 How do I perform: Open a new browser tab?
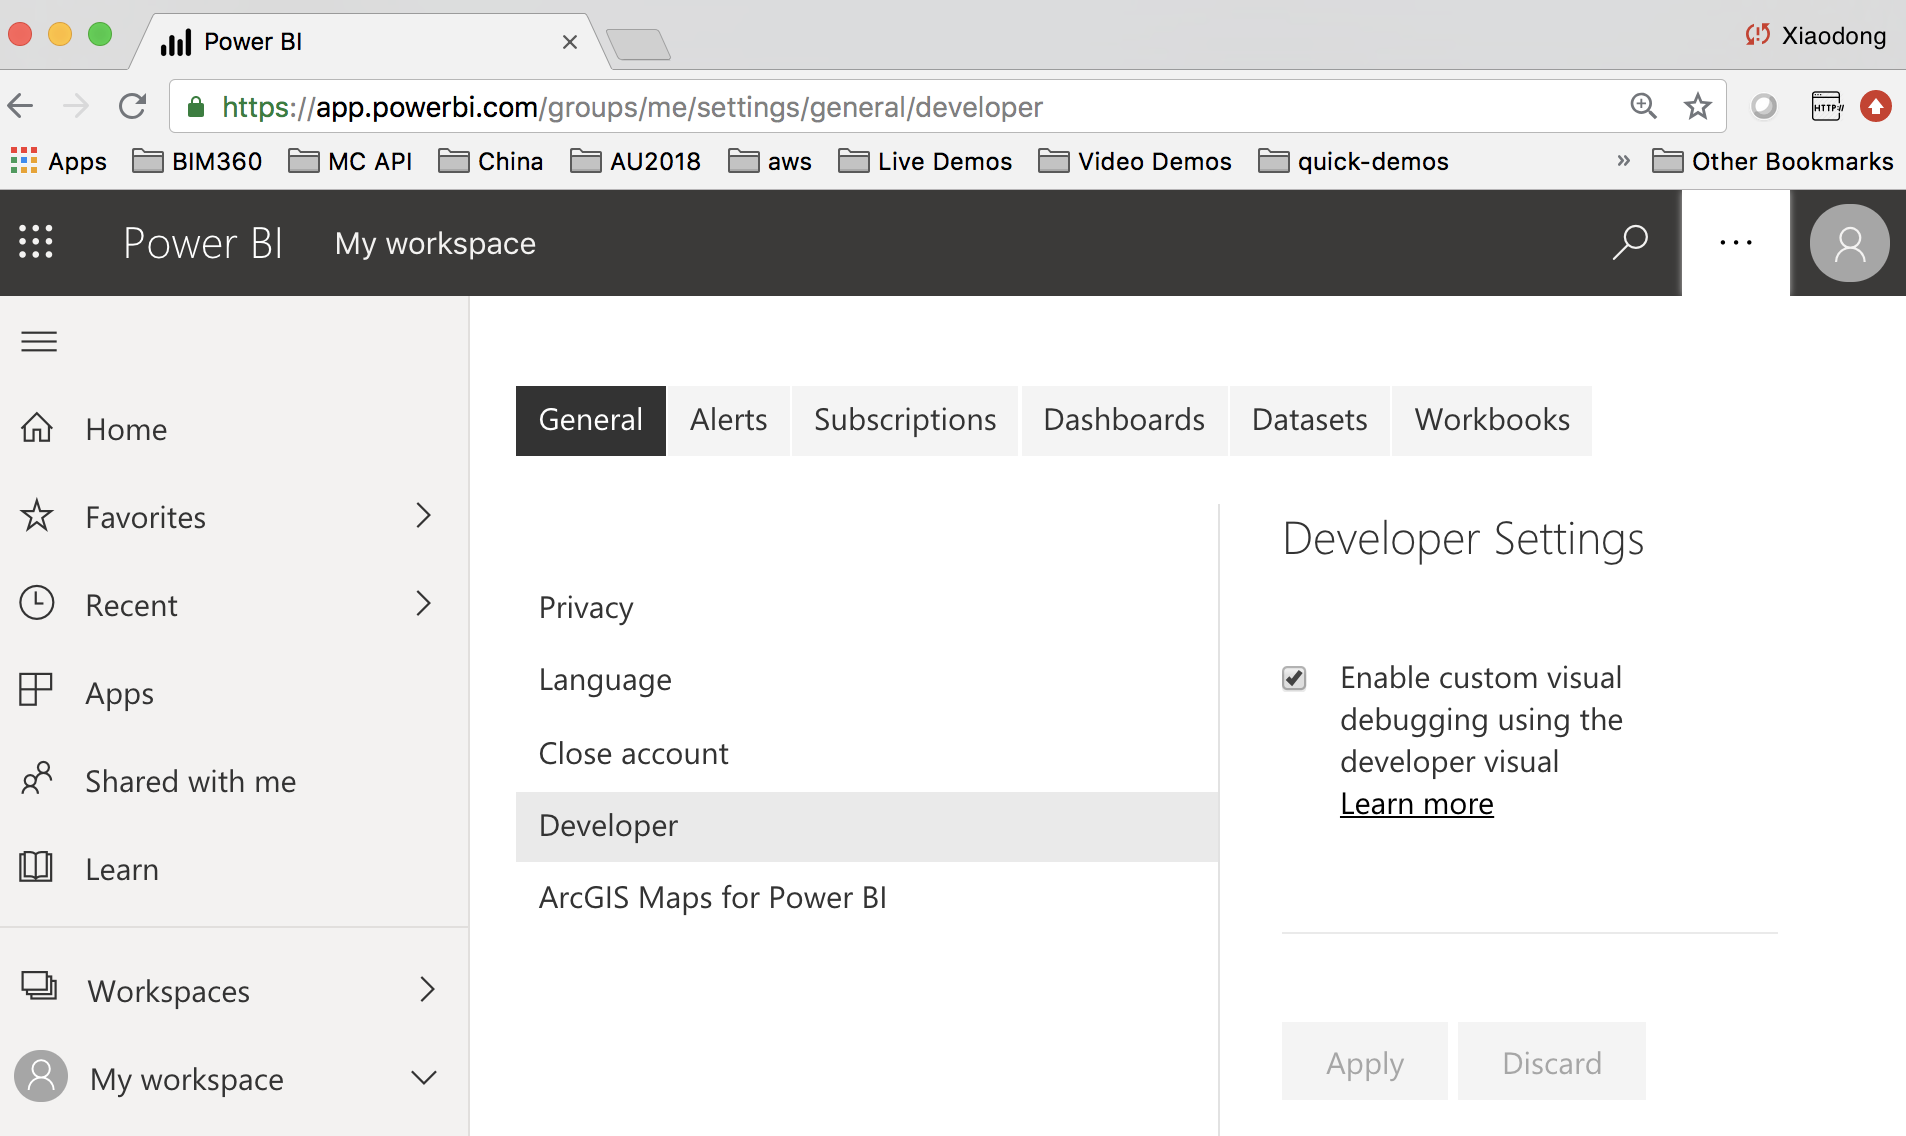(x=637, y=44)
